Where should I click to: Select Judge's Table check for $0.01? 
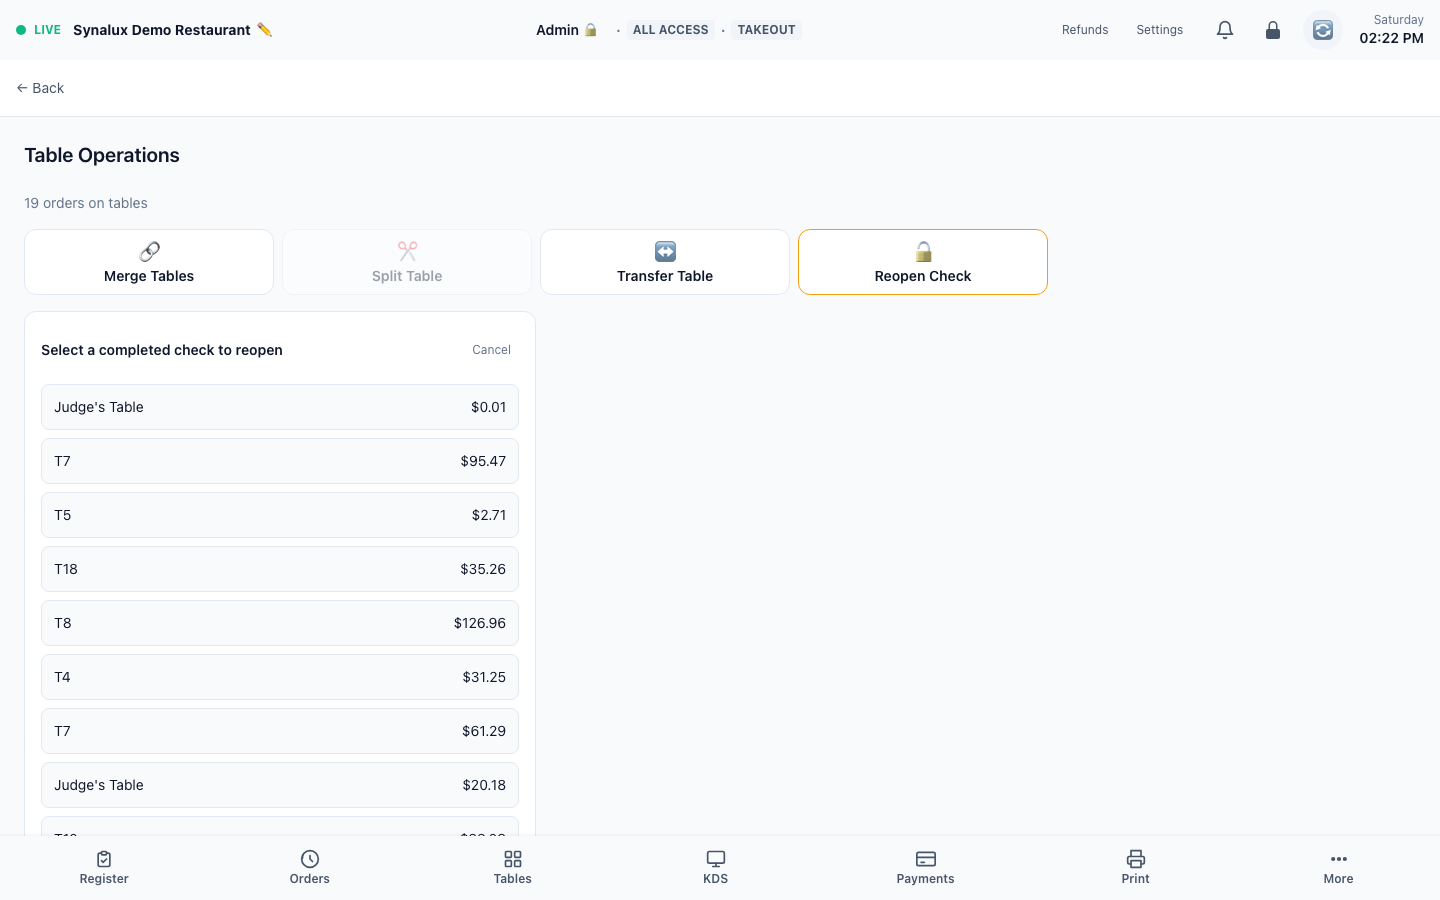[x=280, y=407]
